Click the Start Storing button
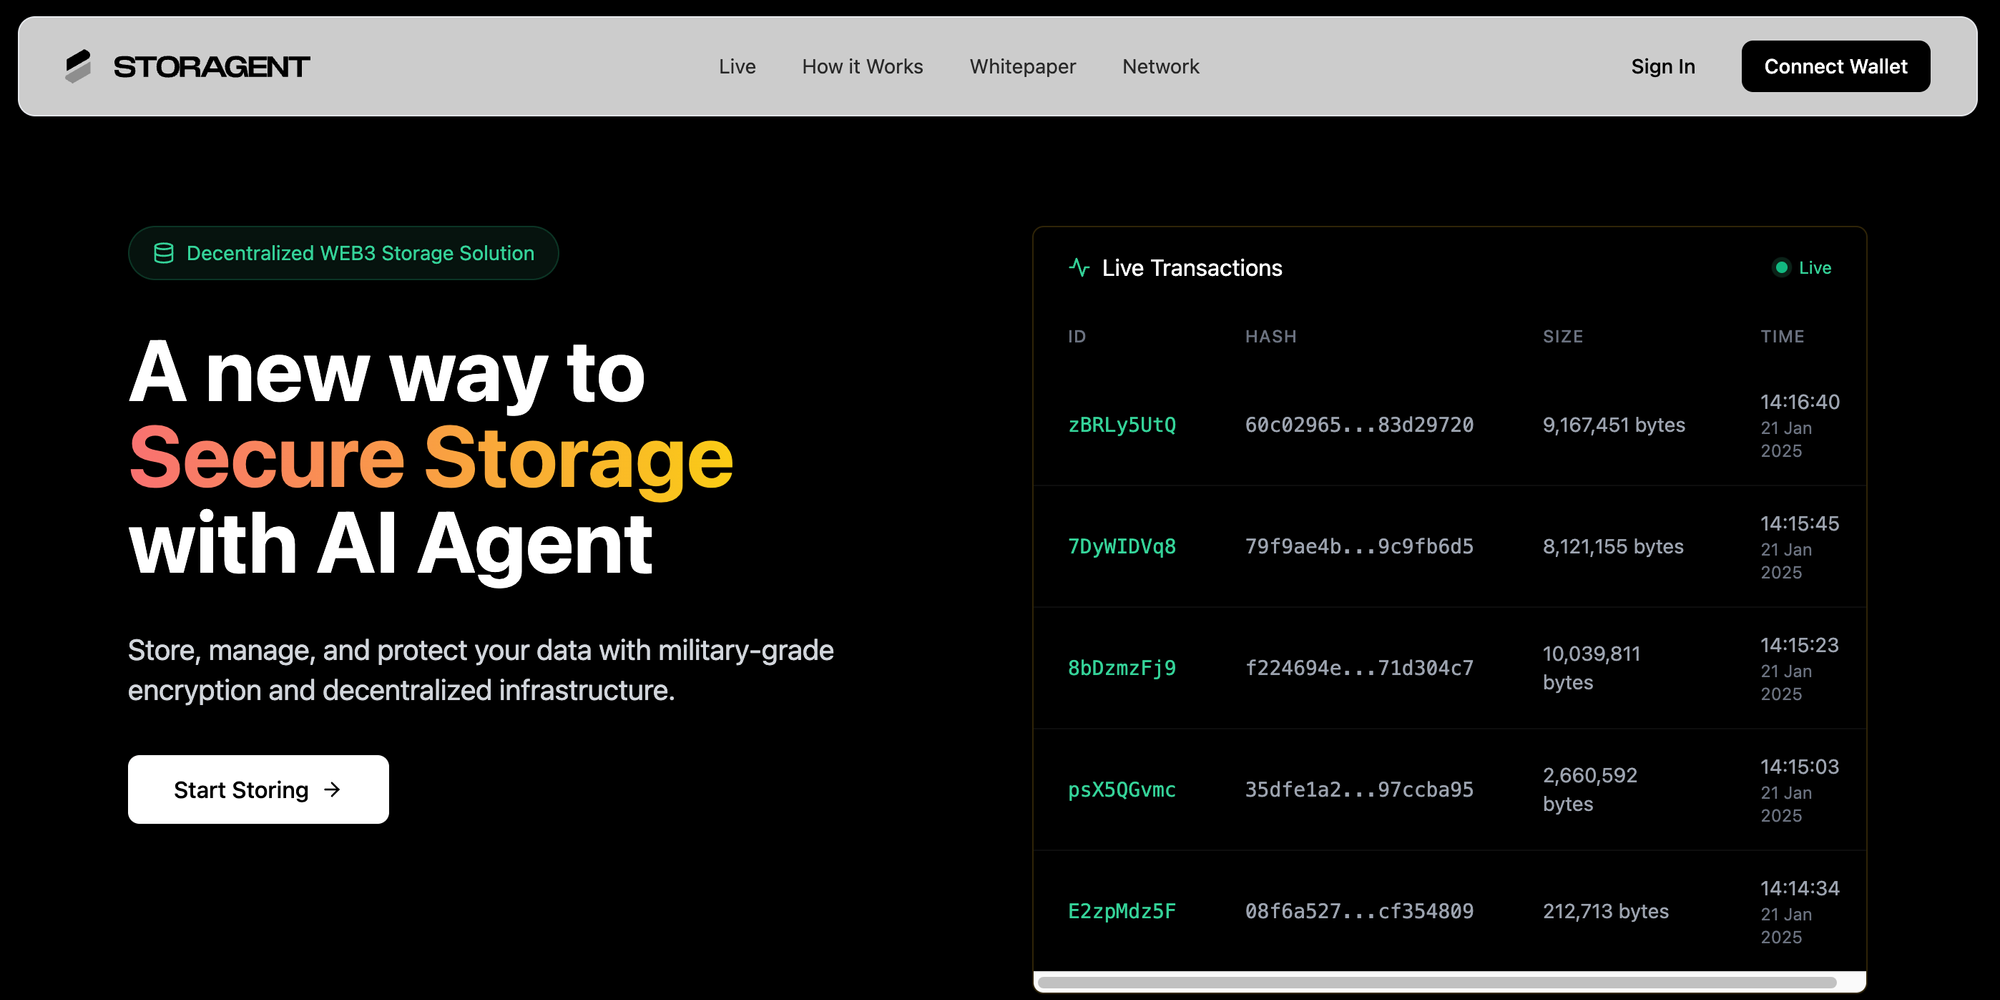This screenshot has height=1000, width=2000. pyautogui.click(x=258, y=789)
